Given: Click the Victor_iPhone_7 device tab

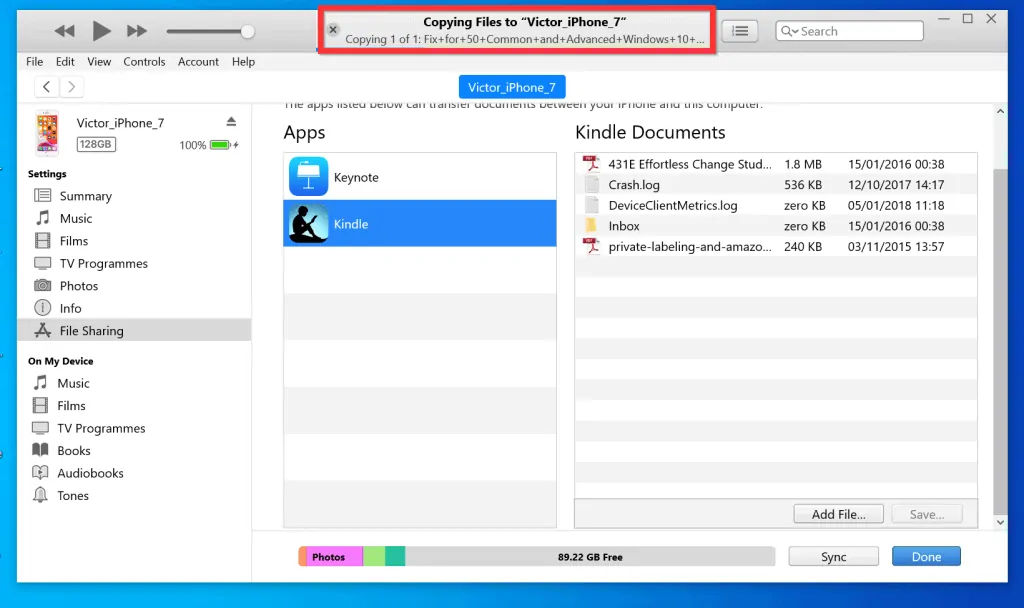Looking at the screenshot, I should tap(512, 87).
